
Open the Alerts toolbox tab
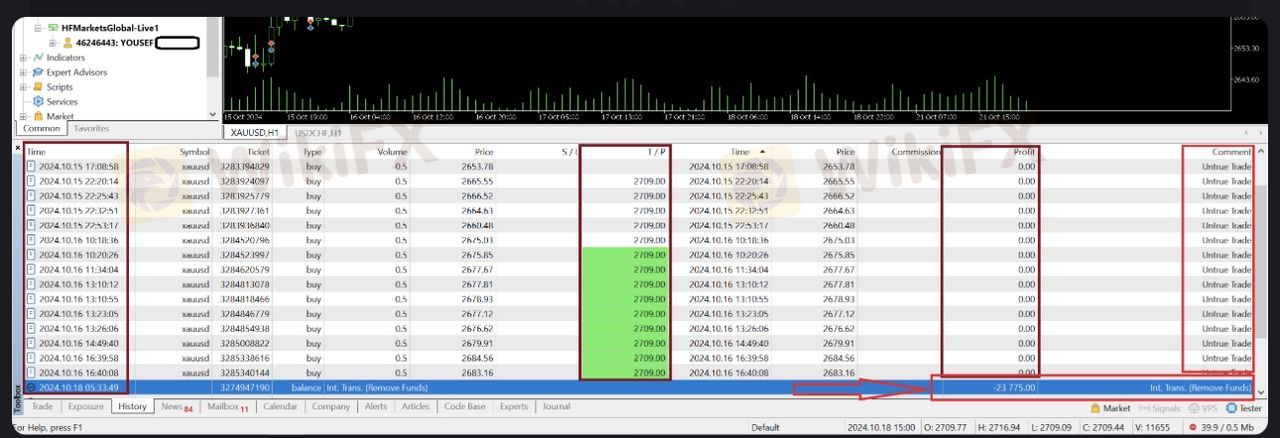tap(376, 407)
